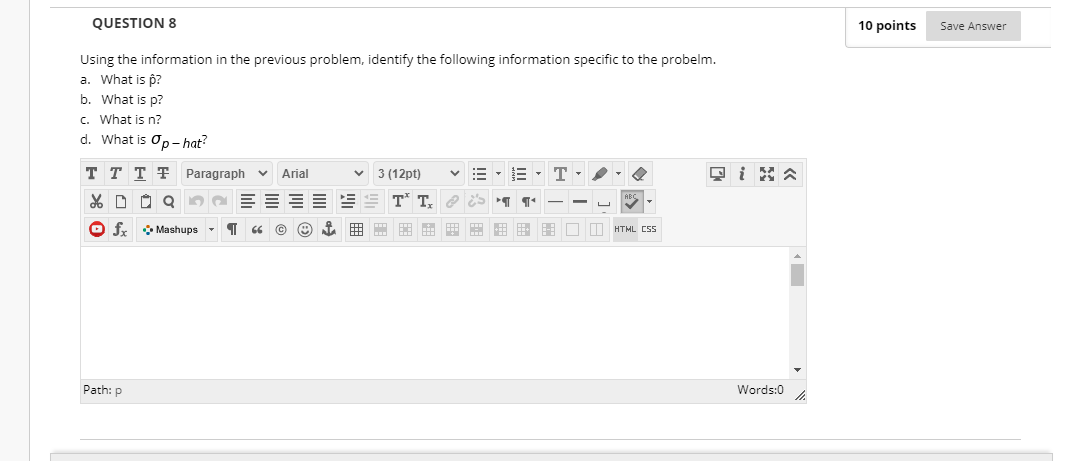Toggle show nonprinting paragraph characters

232,230
